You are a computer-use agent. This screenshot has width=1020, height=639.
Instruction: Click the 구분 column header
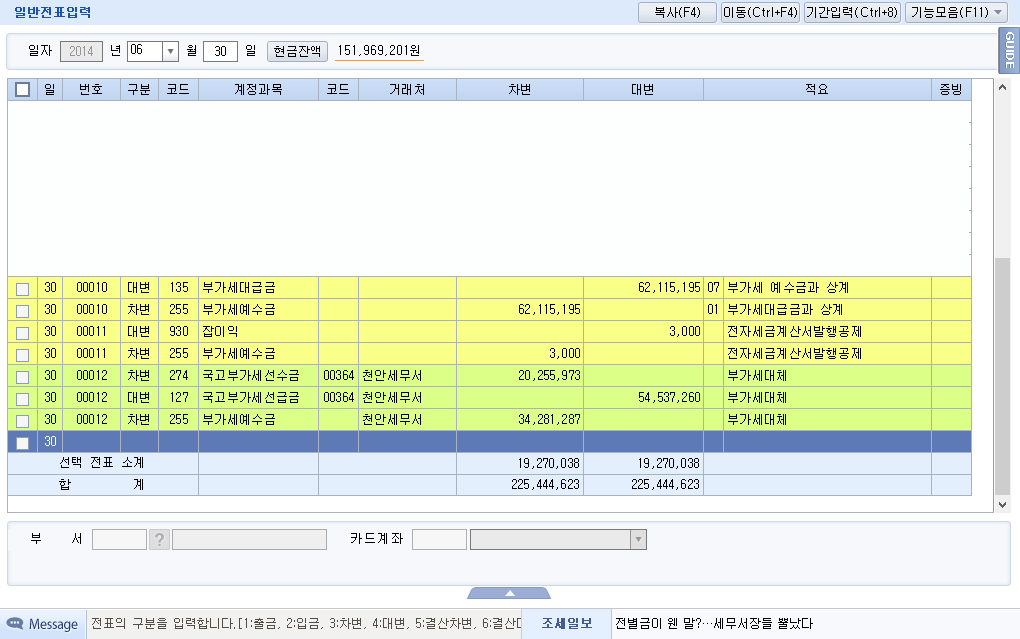[x=139, y=90]
